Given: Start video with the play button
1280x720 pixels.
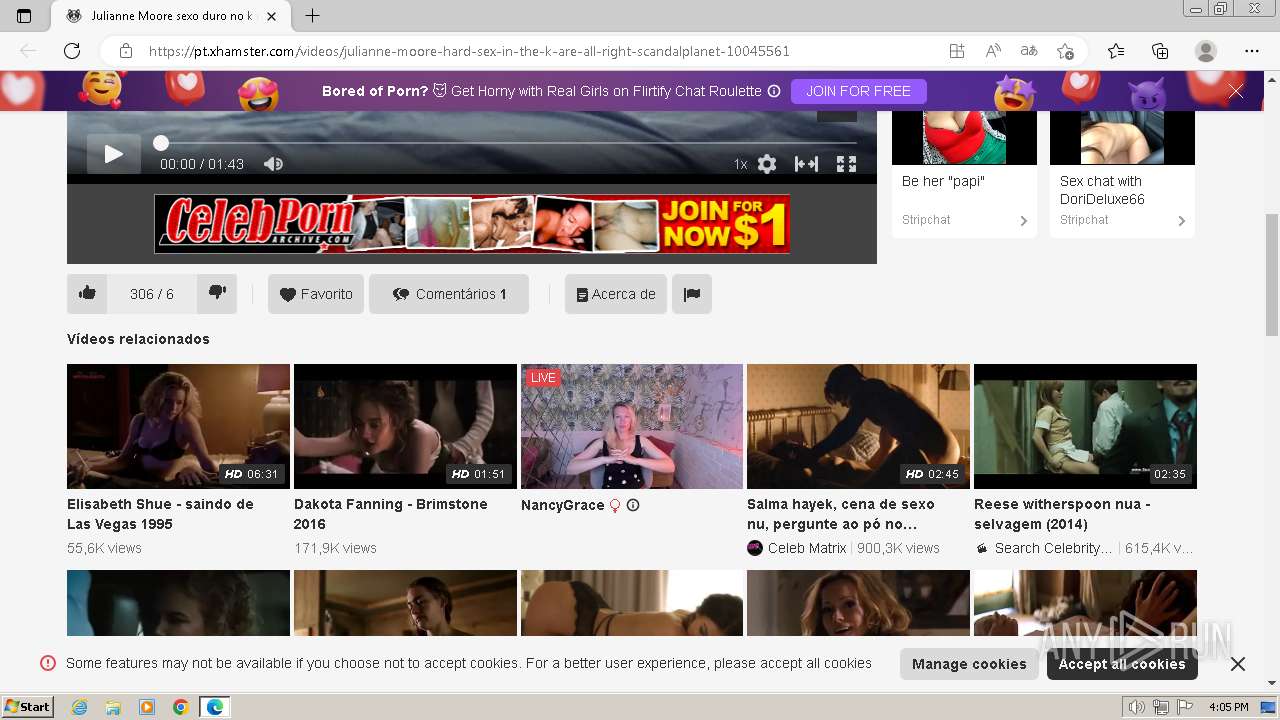Looking at the screenshot, I should point(113,154).
